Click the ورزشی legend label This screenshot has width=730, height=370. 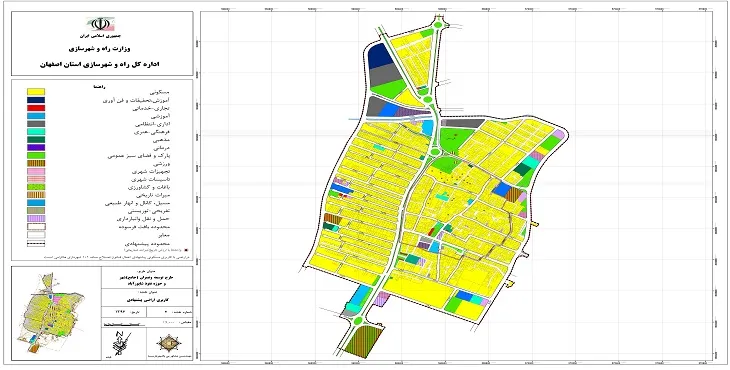163,164
